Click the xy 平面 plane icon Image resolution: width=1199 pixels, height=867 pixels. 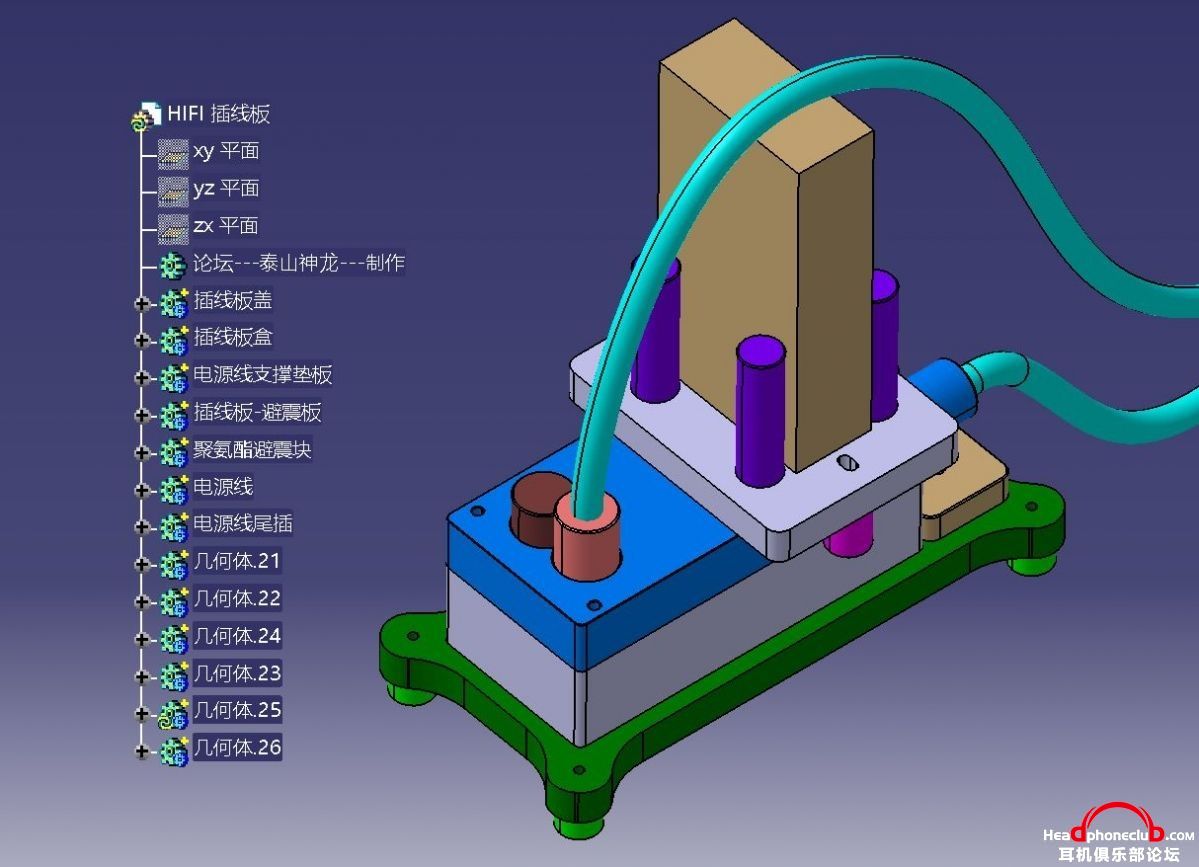point(173,154)
